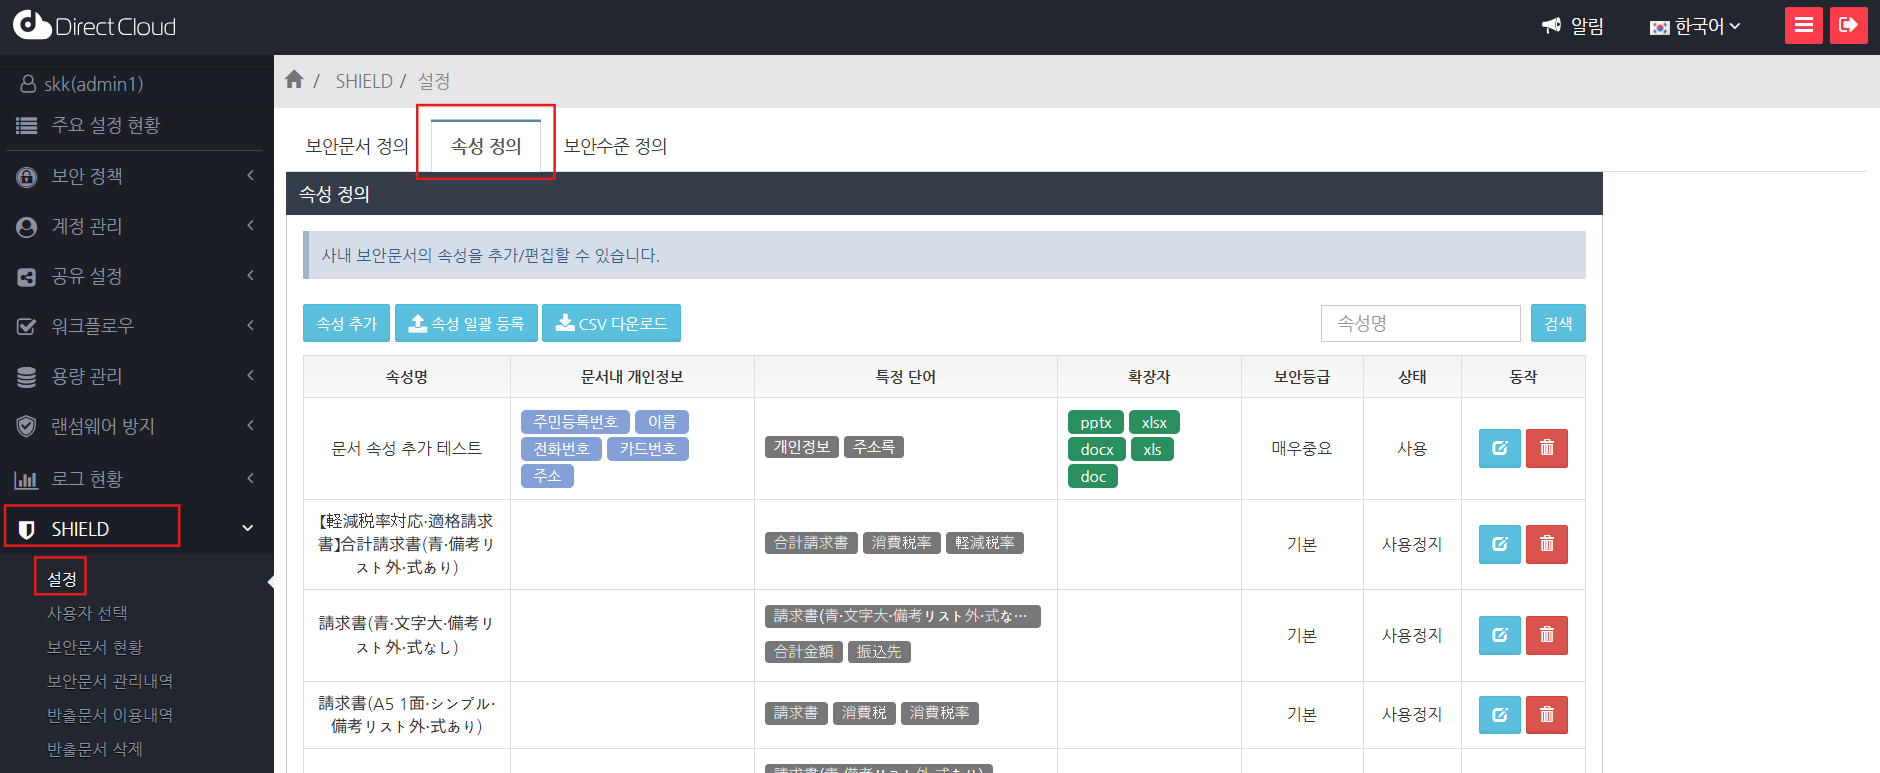This screenshot has height=773, width=1880.
Task: Click the 속성 일괄 등록 upload button
Action: [466, 323]
